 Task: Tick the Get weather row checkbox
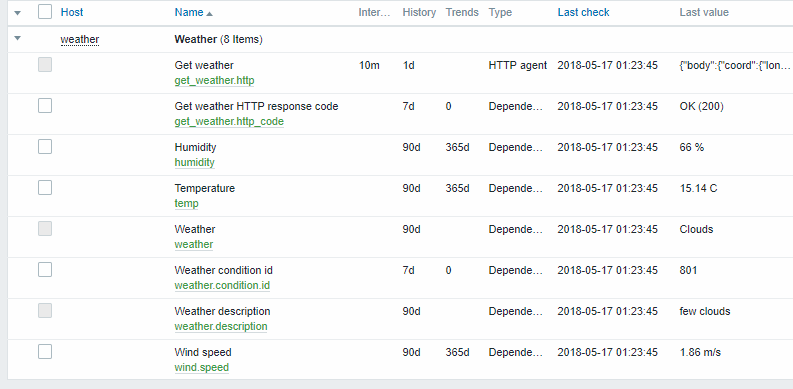[x=45, y=65]
